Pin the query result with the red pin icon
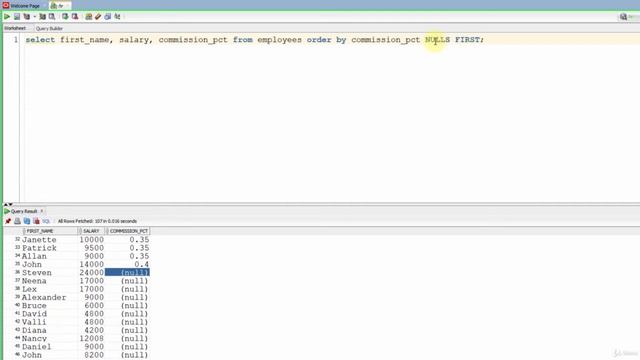 click(8, 221)
